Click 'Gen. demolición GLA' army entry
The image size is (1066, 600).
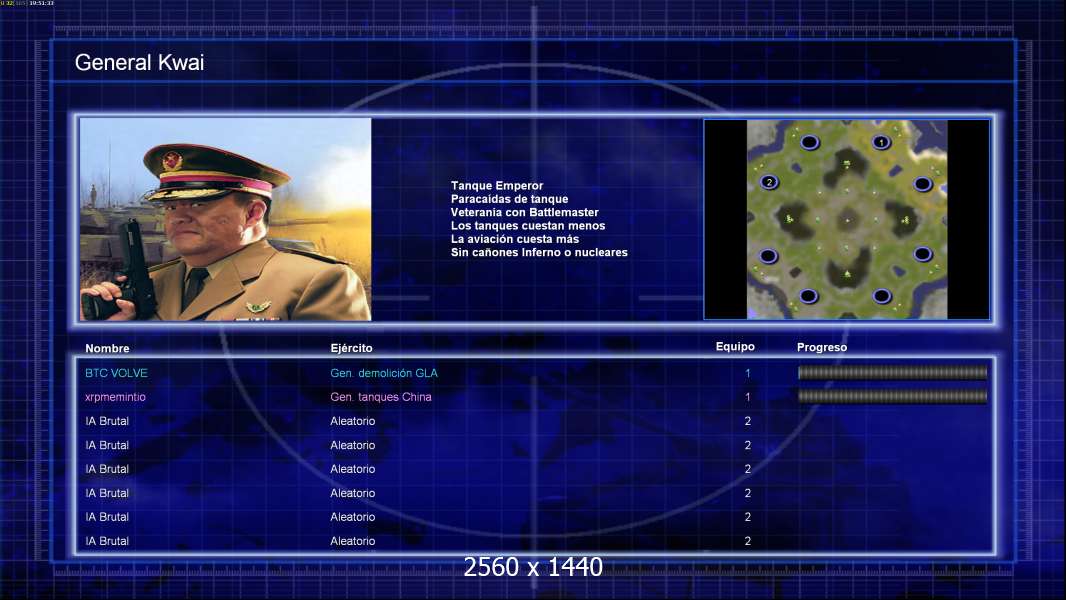(x=384, y=373)
